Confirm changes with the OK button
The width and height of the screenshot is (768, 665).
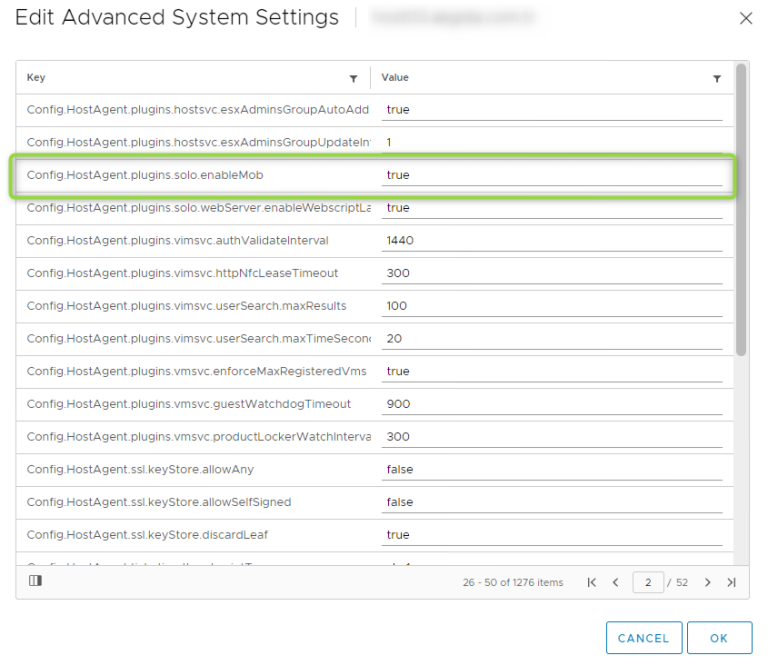pos(719,638)
